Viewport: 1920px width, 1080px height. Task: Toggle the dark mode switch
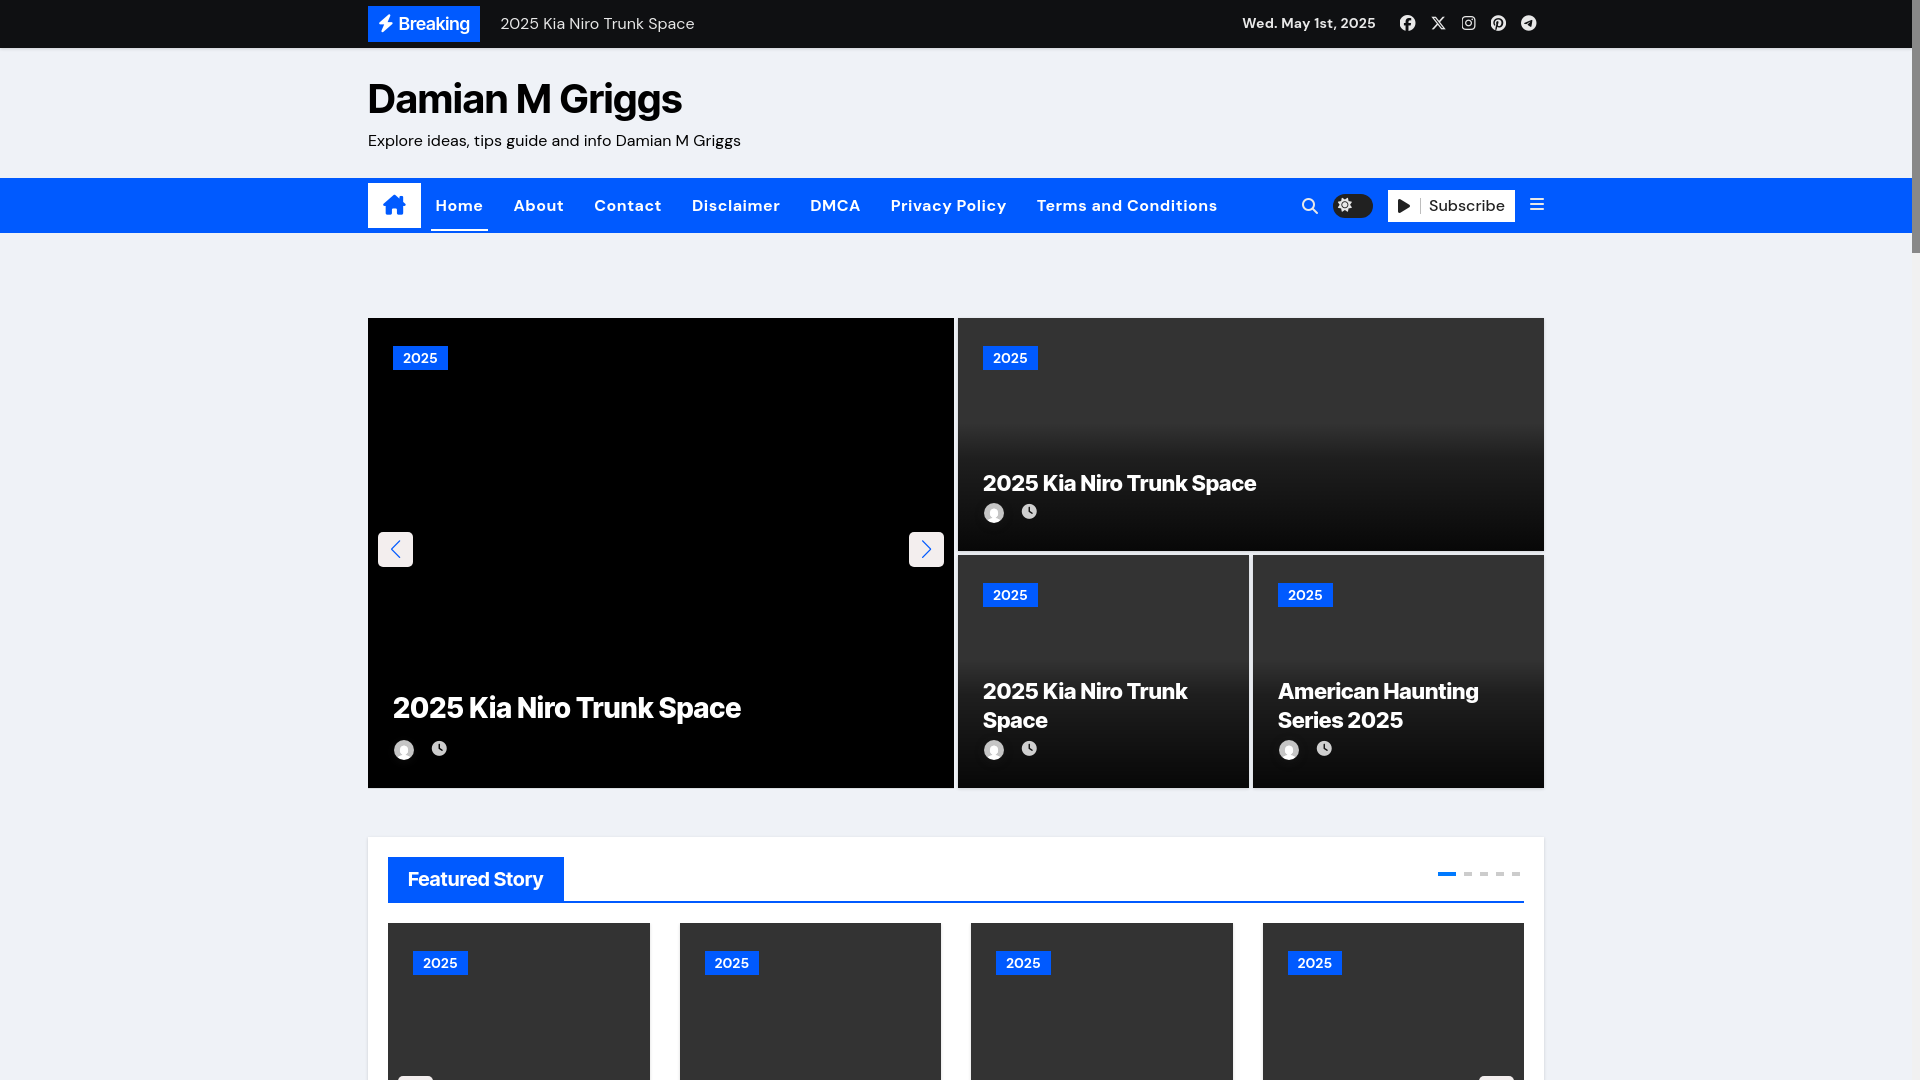click(1352, 206)
